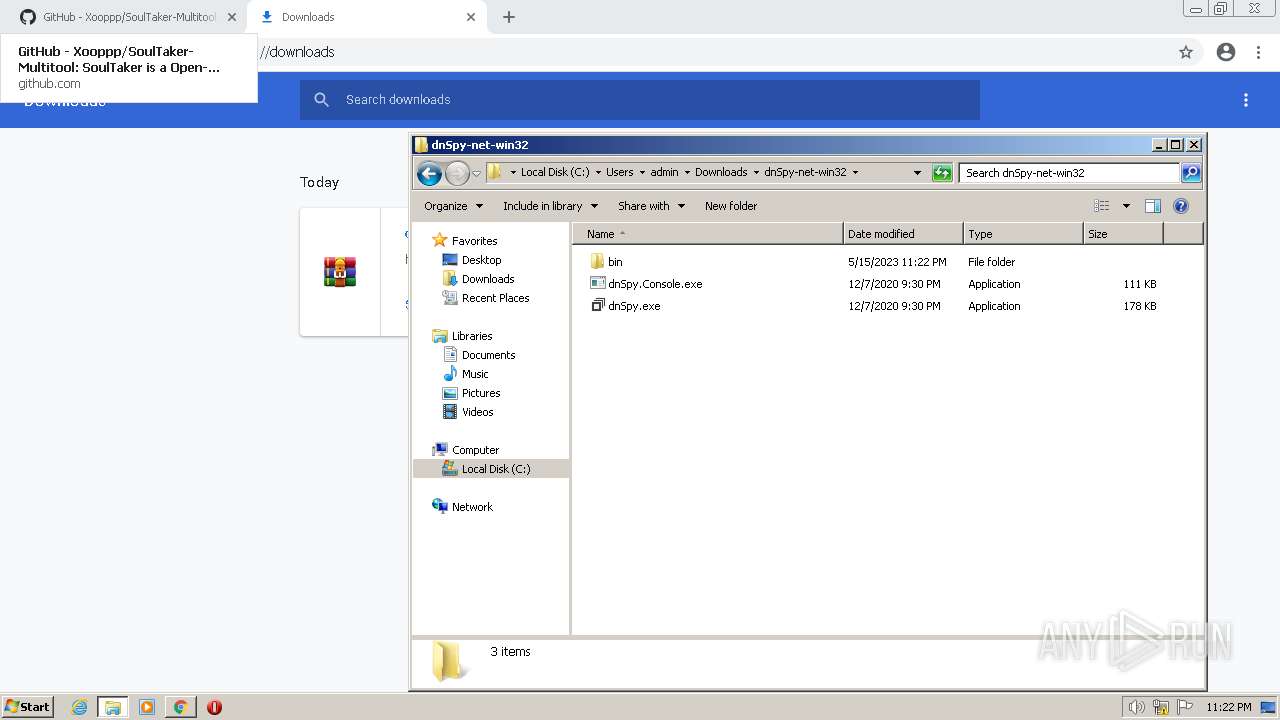
Task: Click the Favorites star icon
Action: click(440, 241)
